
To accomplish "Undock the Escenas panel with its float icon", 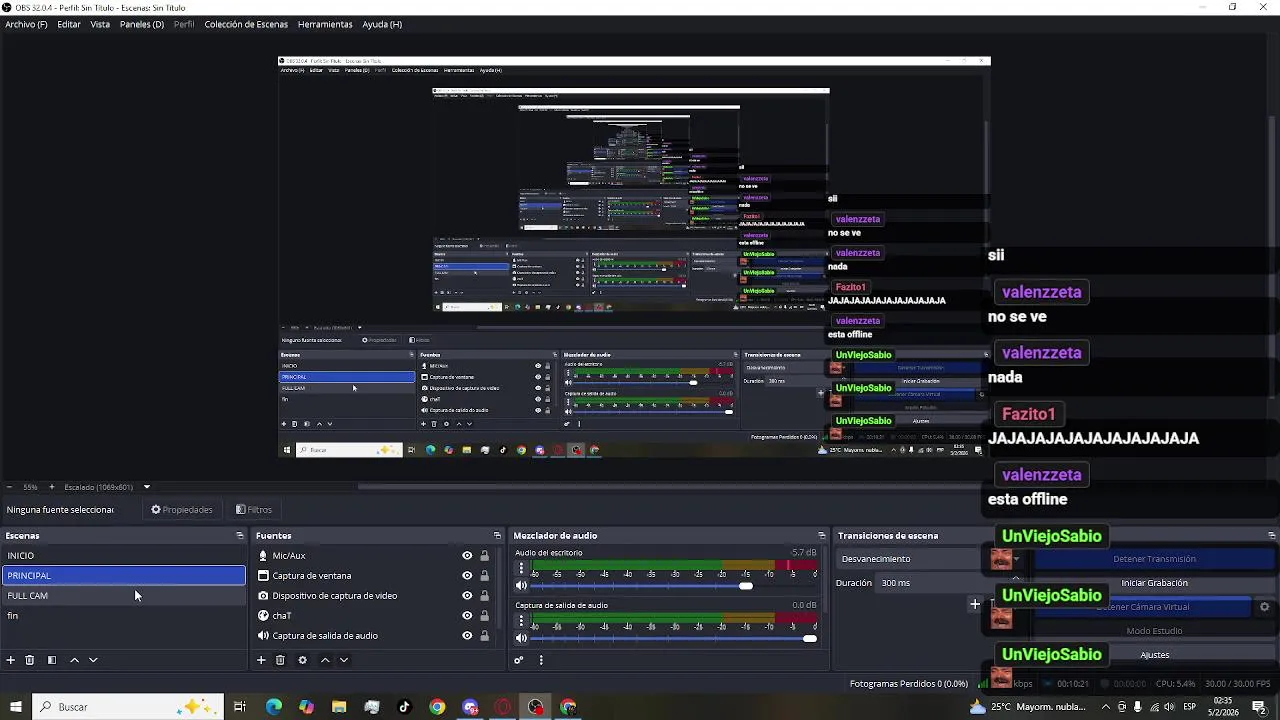I will 239,536.
